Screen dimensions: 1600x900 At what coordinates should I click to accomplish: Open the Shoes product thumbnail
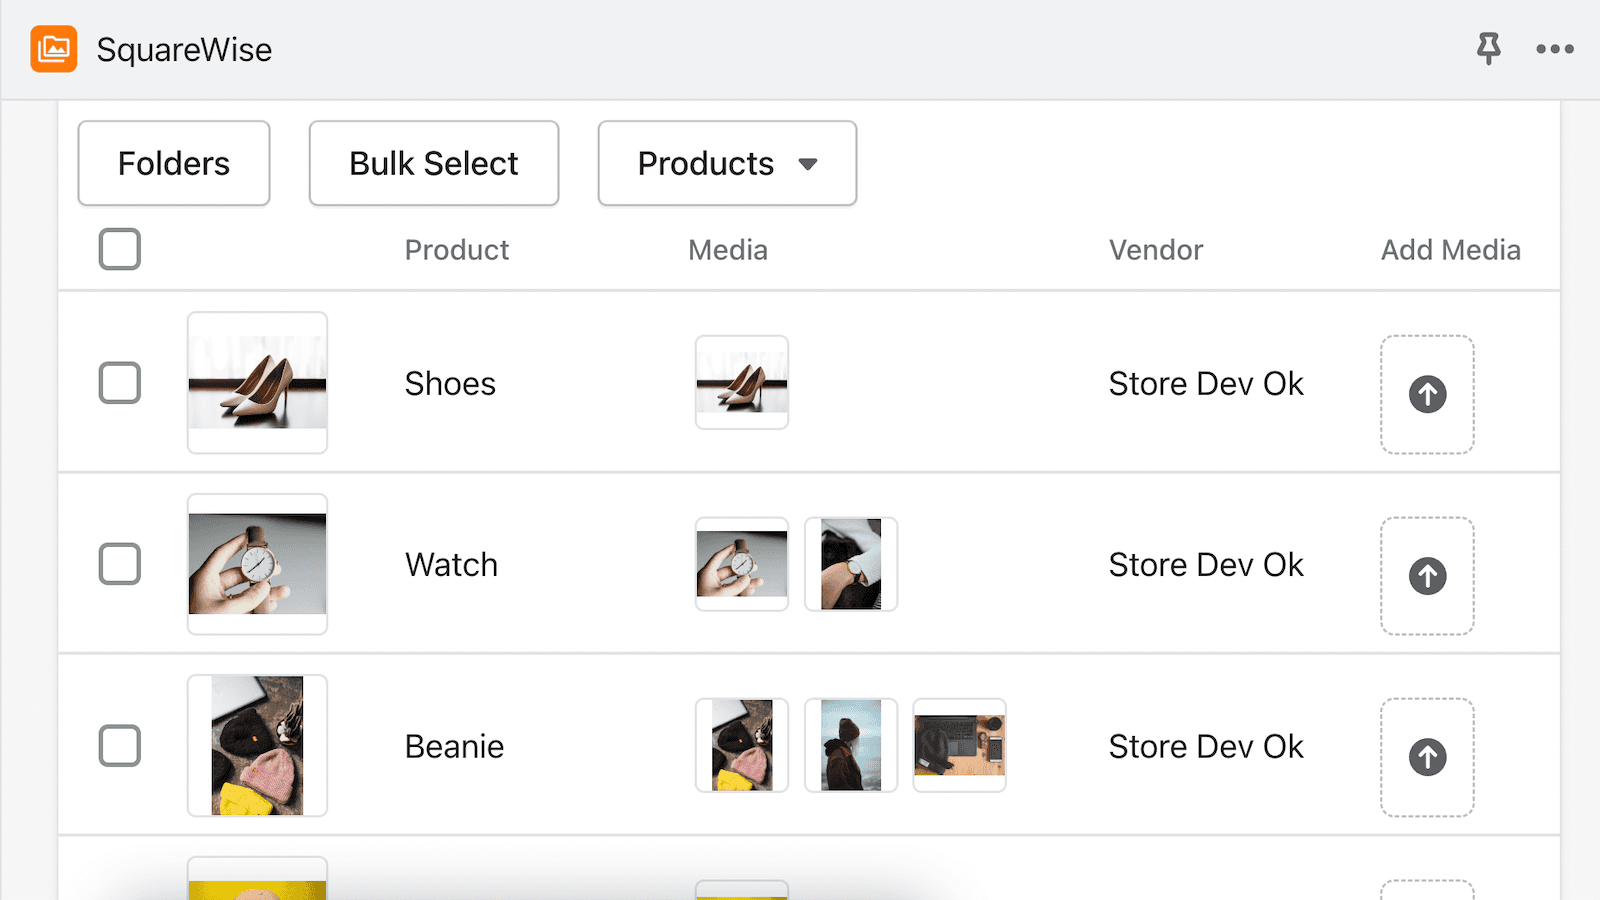coord(256,382)
